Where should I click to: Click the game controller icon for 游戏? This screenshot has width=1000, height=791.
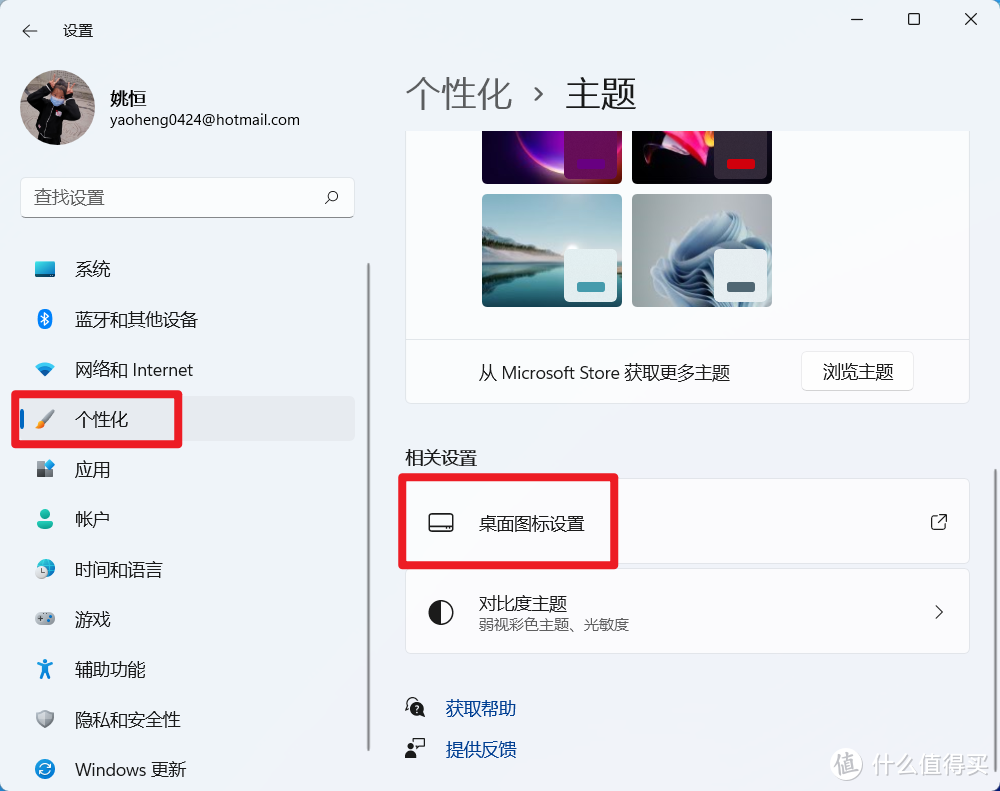click(45, 619)
